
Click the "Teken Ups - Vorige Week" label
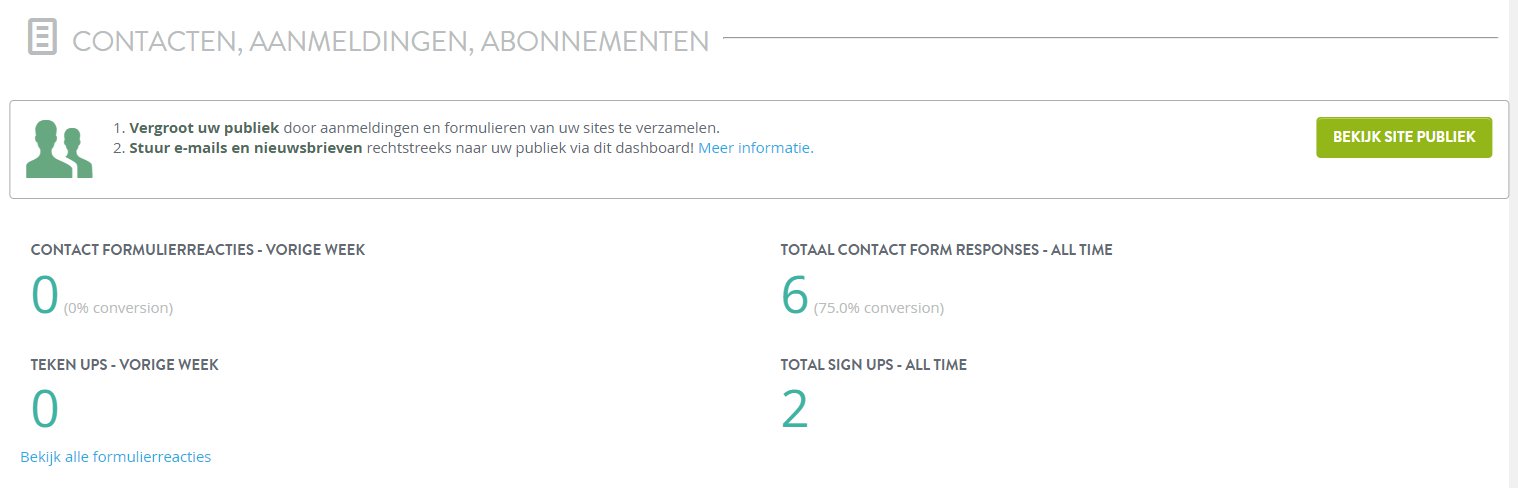pos(125,365)
